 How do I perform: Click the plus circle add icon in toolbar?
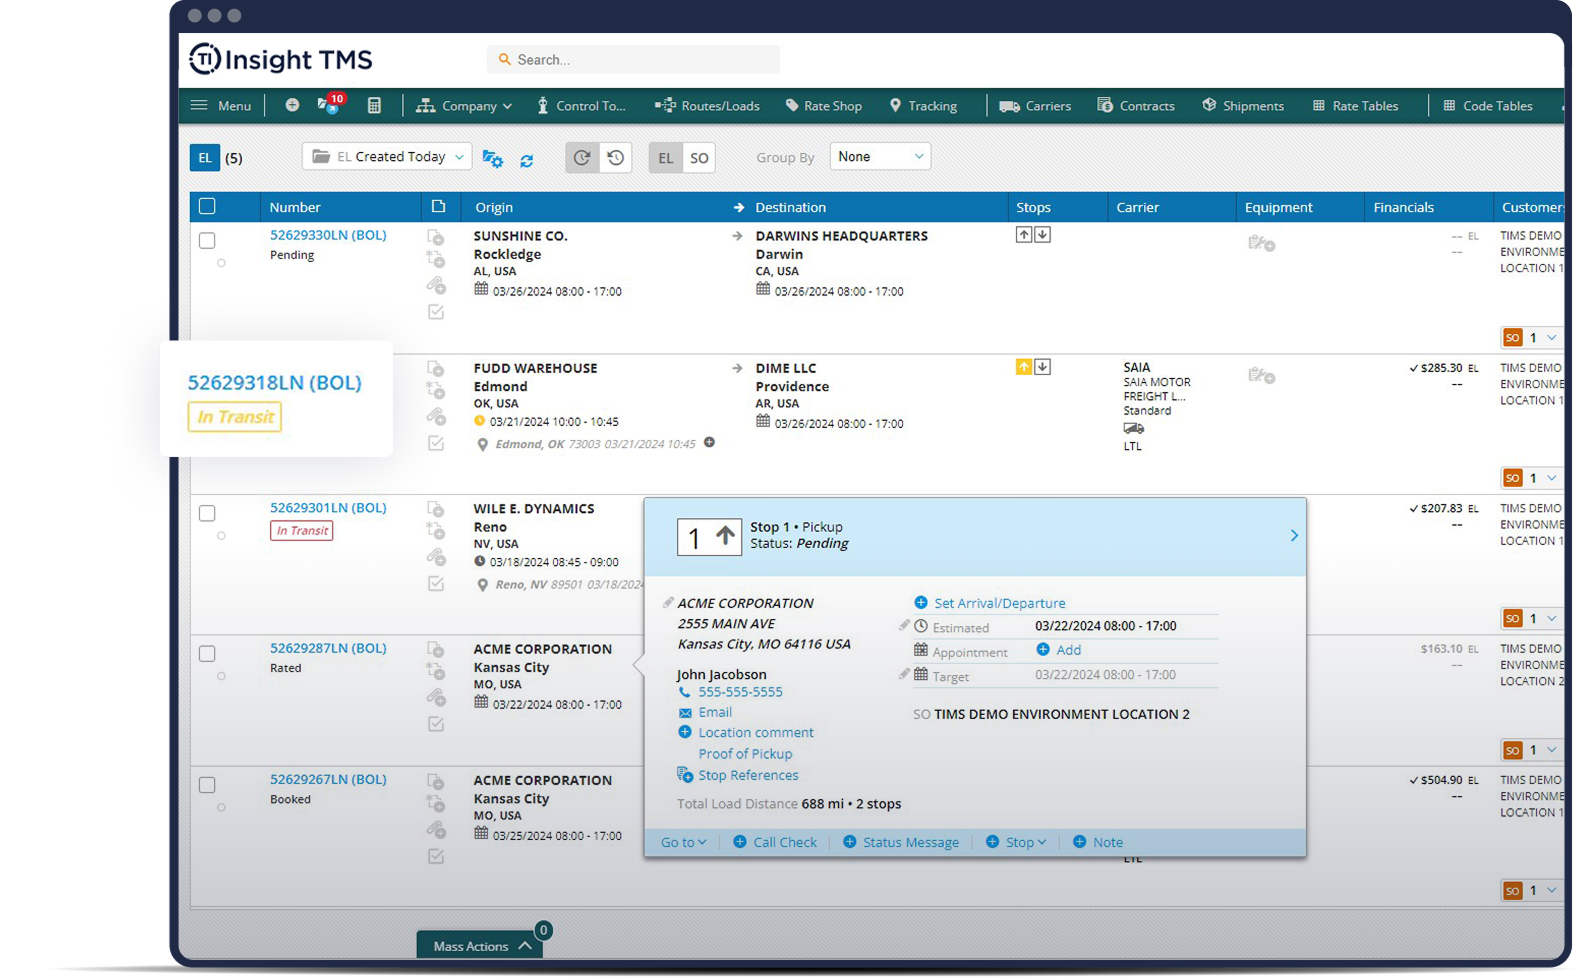point(292,105)
